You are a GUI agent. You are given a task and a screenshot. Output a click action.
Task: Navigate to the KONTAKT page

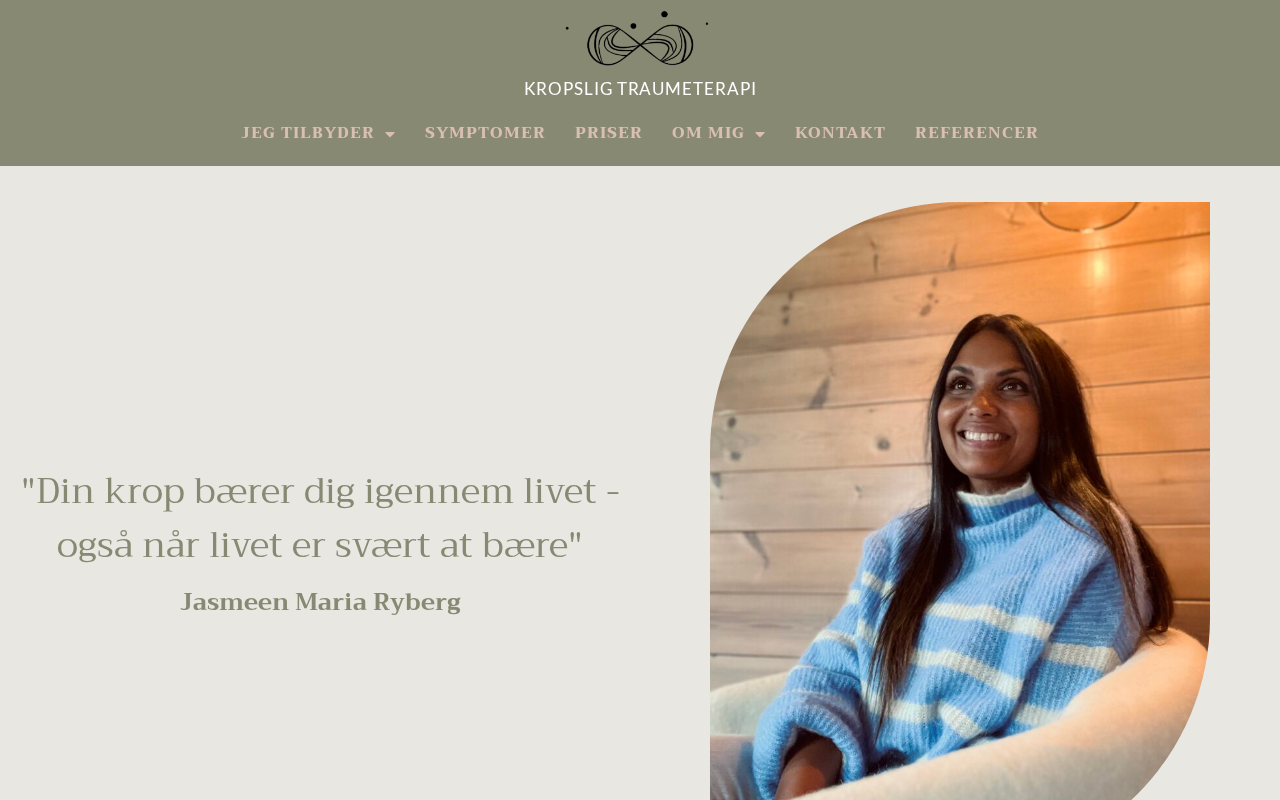point(840,133)
